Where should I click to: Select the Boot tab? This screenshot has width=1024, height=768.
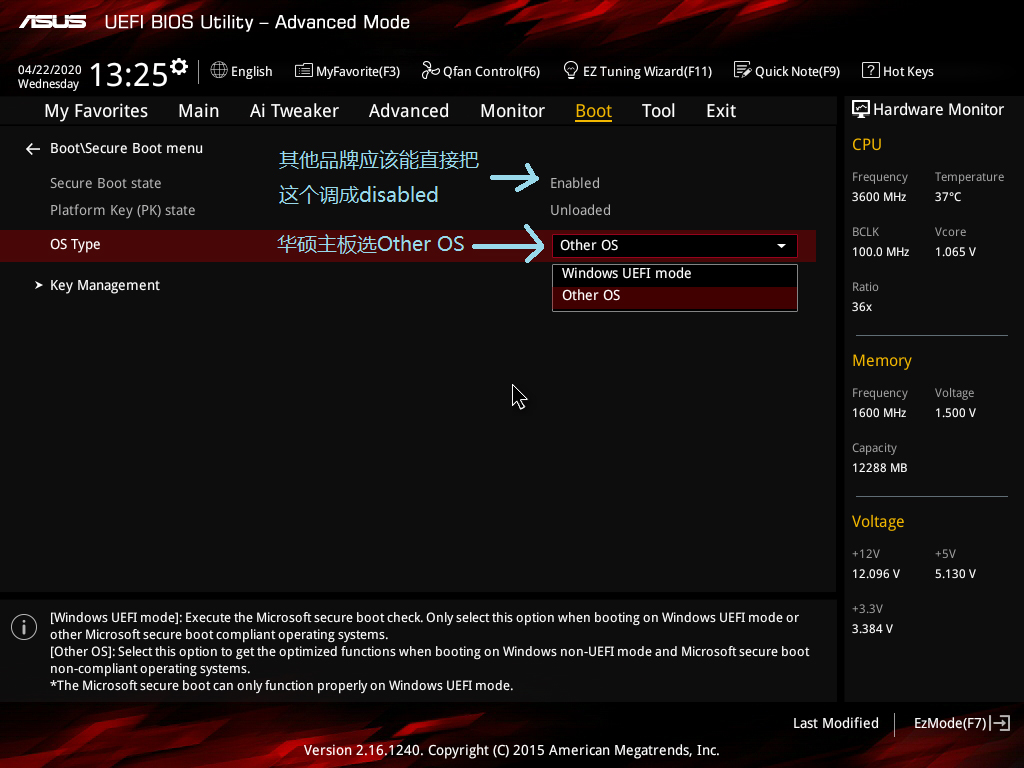(594, 111)
